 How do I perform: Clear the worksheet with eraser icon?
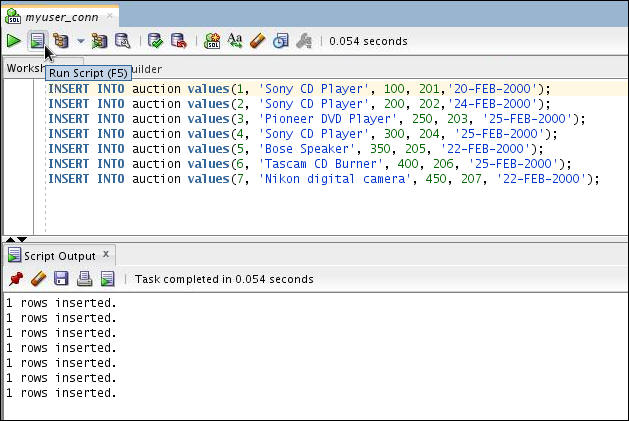(258, 41)
